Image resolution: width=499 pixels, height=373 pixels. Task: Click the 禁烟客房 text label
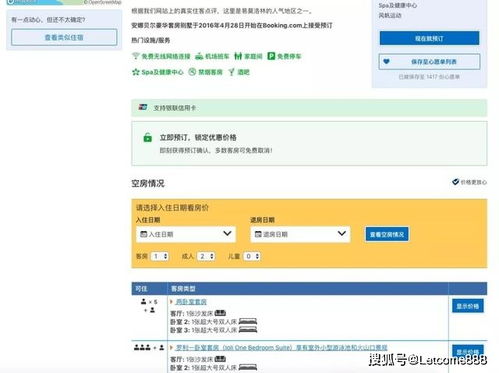click(210, 72)
